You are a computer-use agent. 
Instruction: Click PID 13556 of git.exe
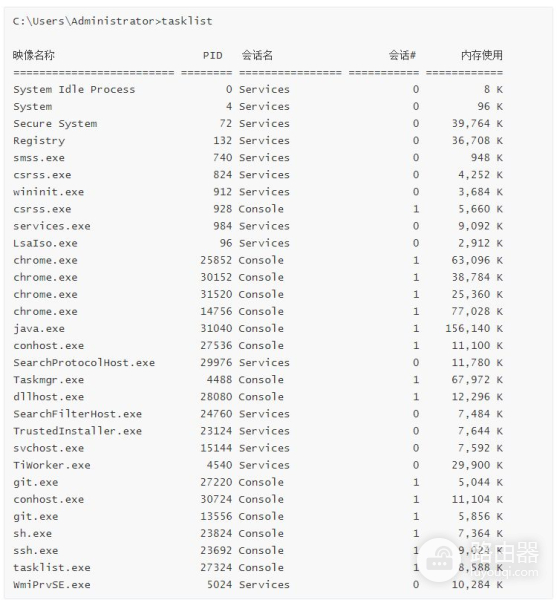point(216,516)
